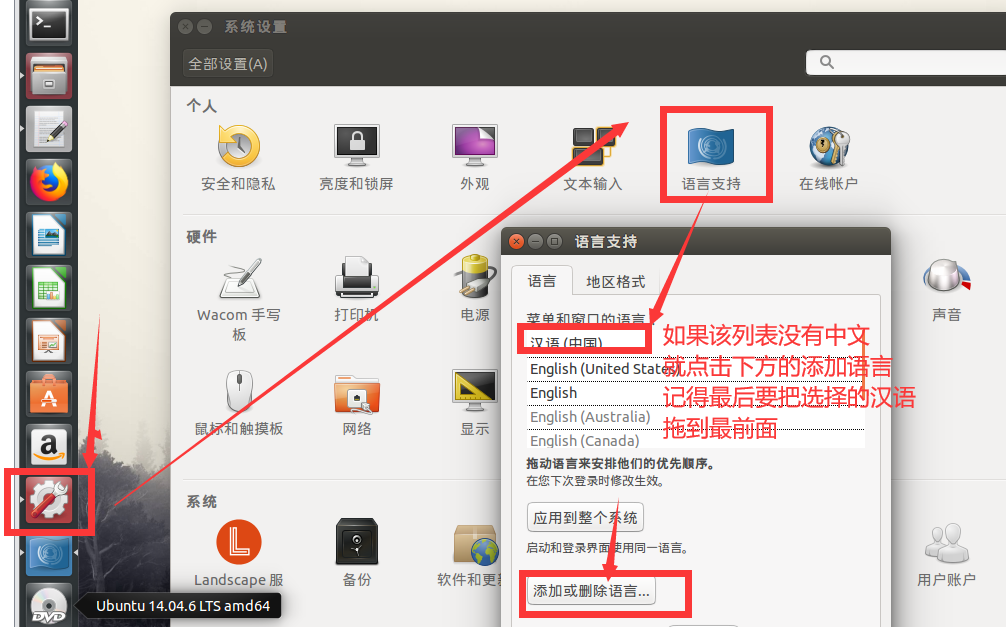The image size is (1006, 627).
Task: Open Backups (备份) settings
Action: [x=357, y=553]
